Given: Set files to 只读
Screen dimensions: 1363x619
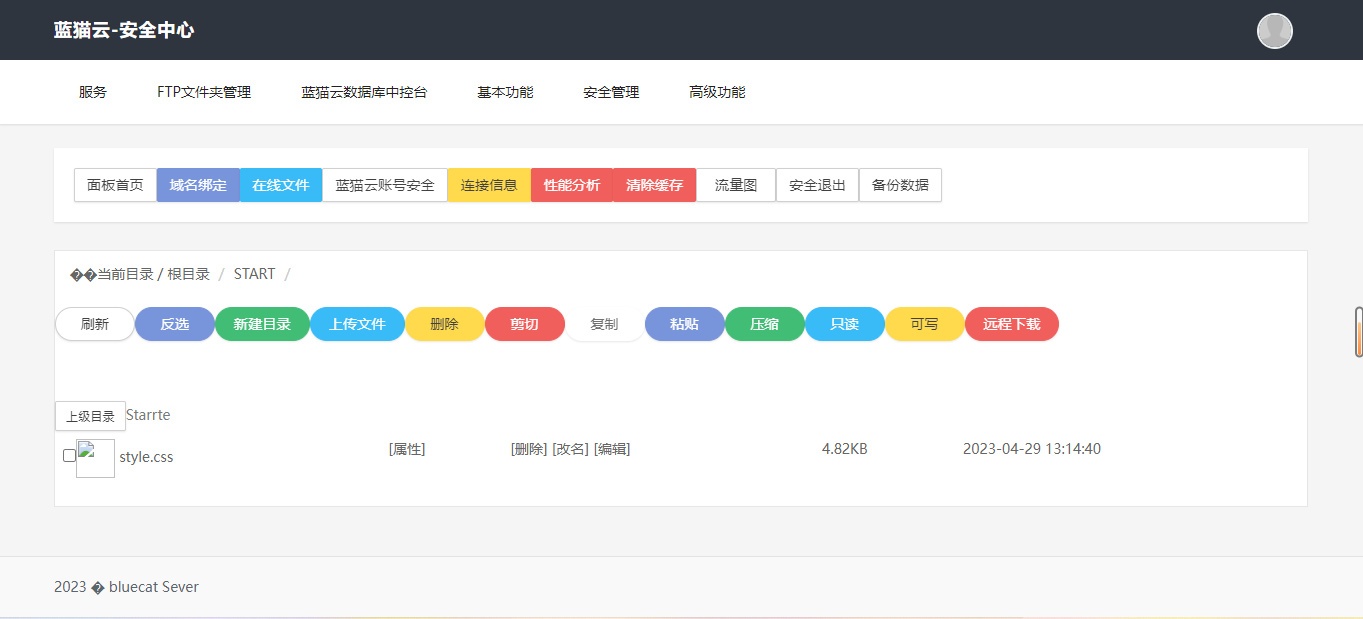Looking at the screenshot, I should (845, 324).
